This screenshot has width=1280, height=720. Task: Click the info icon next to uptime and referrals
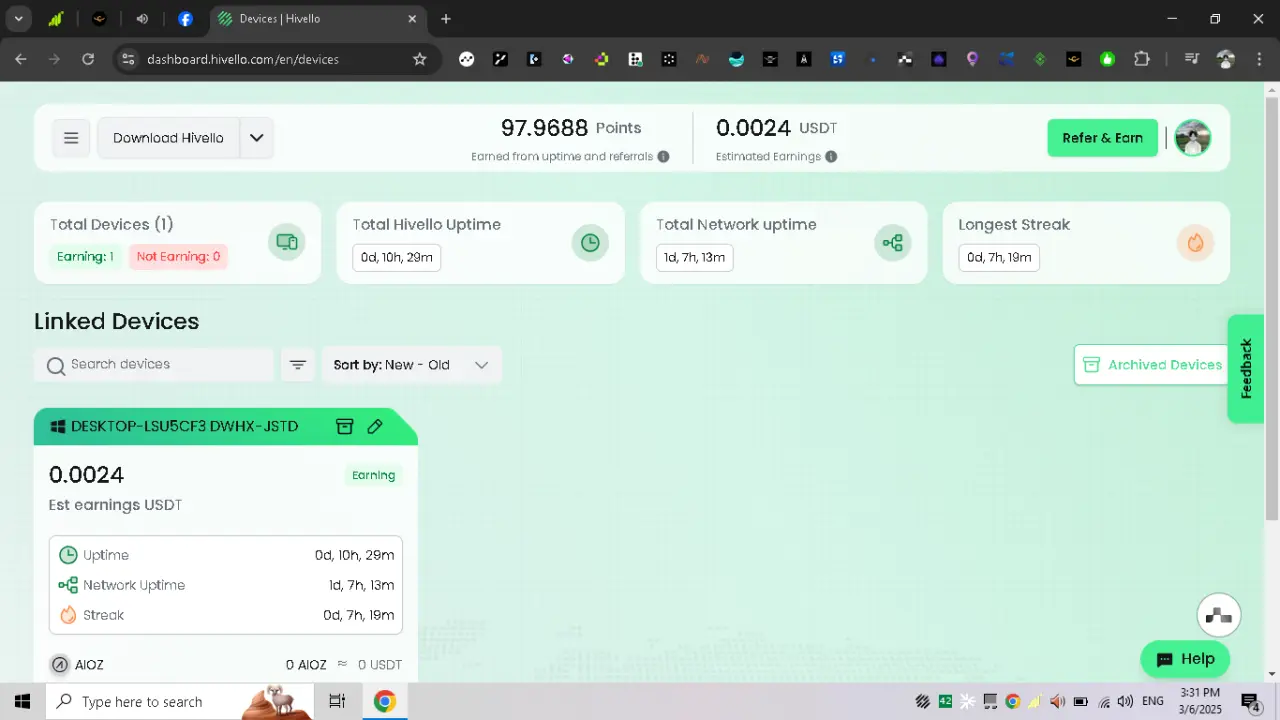coord(663,157)
